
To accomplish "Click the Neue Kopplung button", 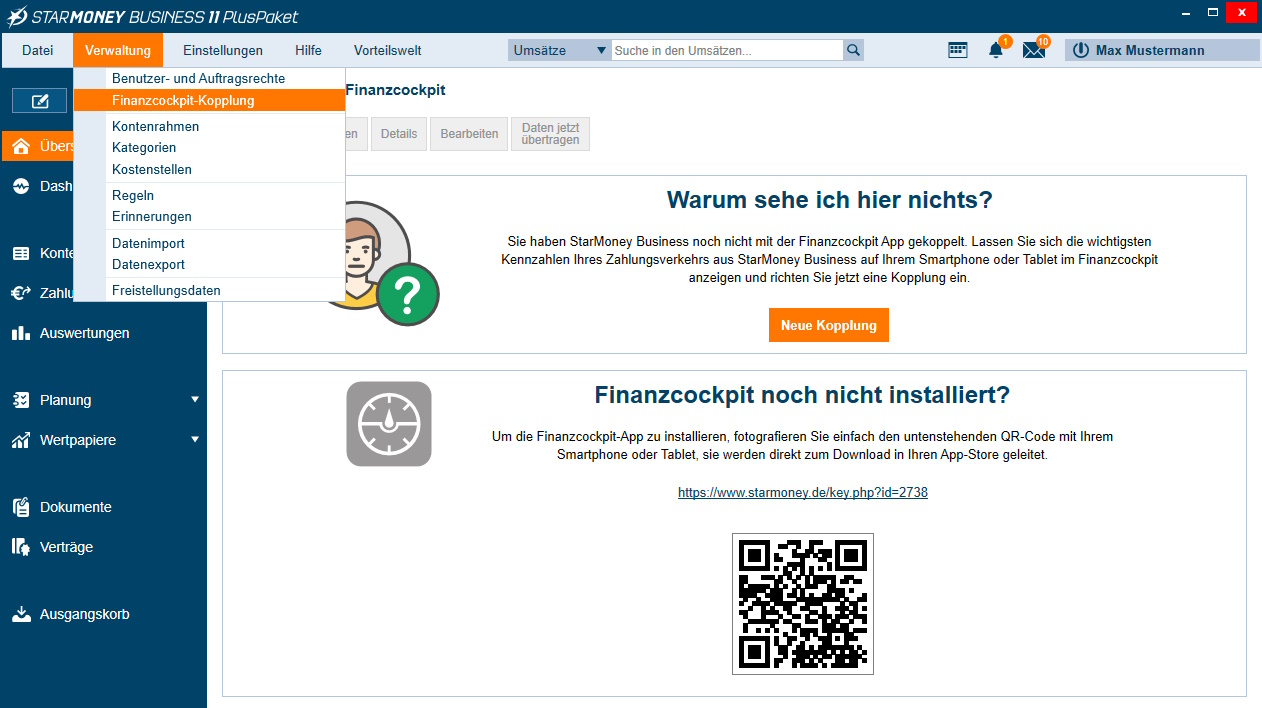I will 828,325.
